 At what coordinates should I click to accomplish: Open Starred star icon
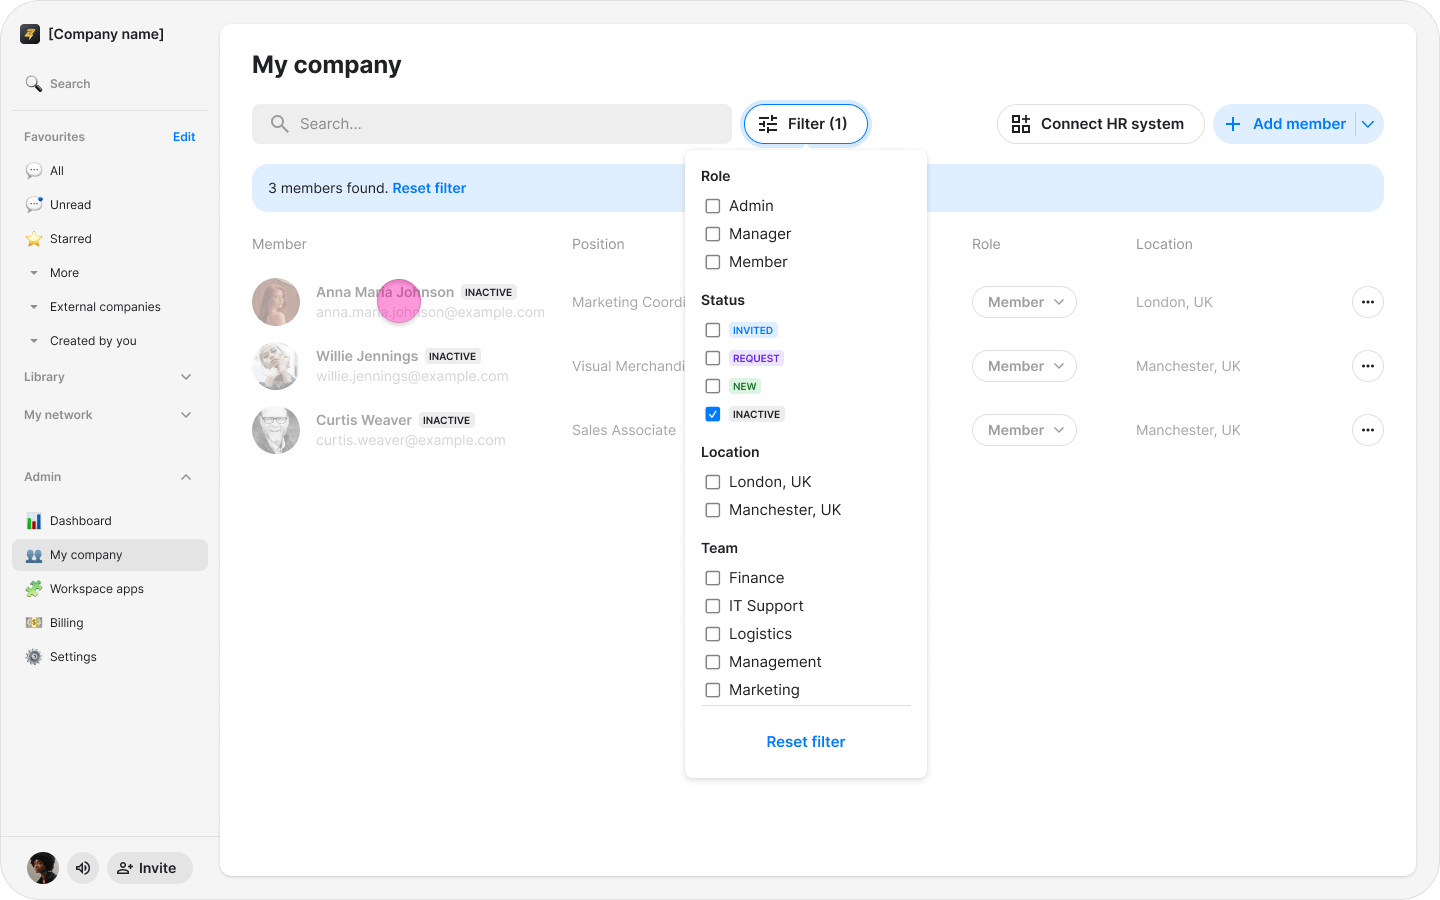(34, 239)
